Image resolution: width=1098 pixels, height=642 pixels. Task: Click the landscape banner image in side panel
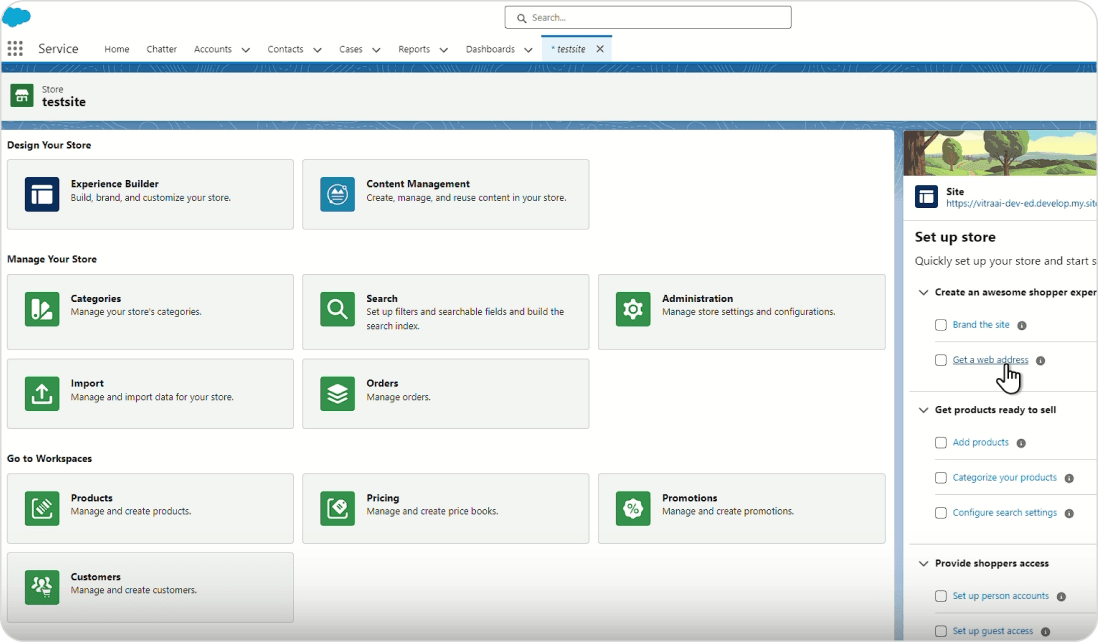coord(1000,153)
